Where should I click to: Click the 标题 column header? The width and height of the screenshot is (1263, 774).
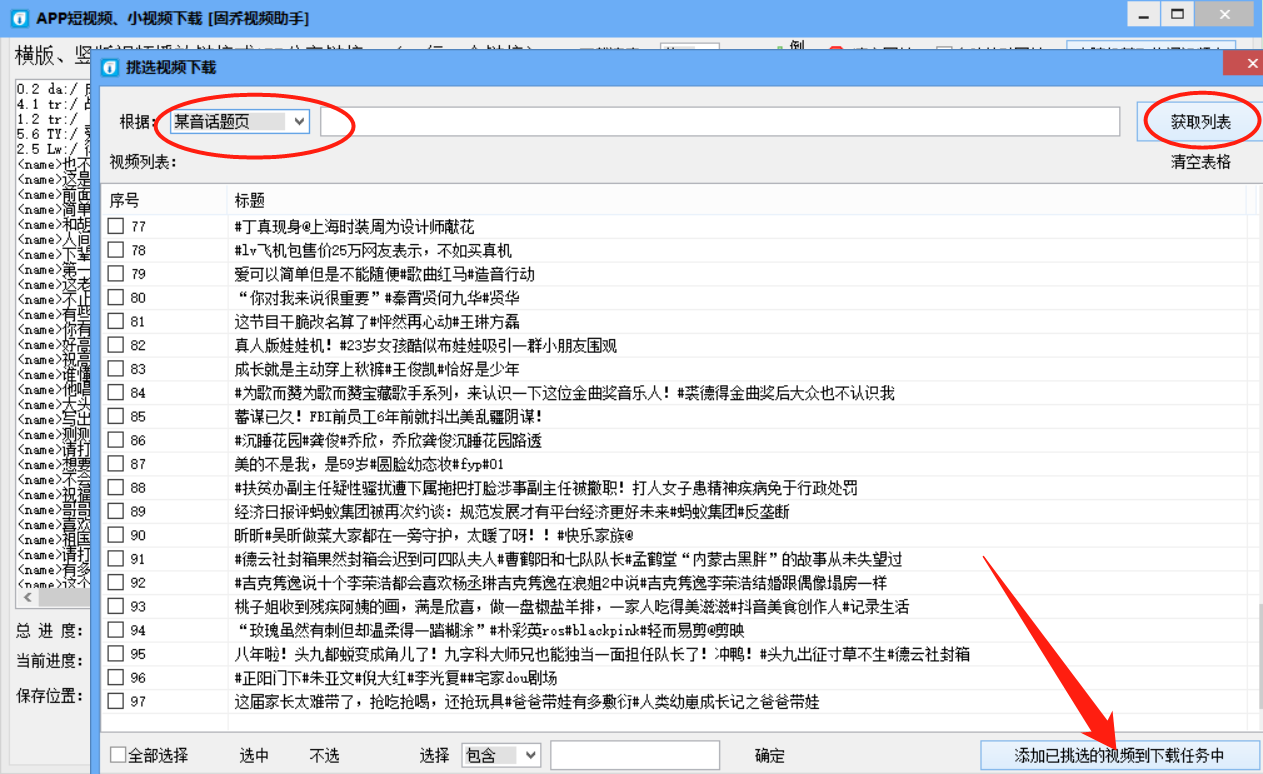click(x=250, y=199)
